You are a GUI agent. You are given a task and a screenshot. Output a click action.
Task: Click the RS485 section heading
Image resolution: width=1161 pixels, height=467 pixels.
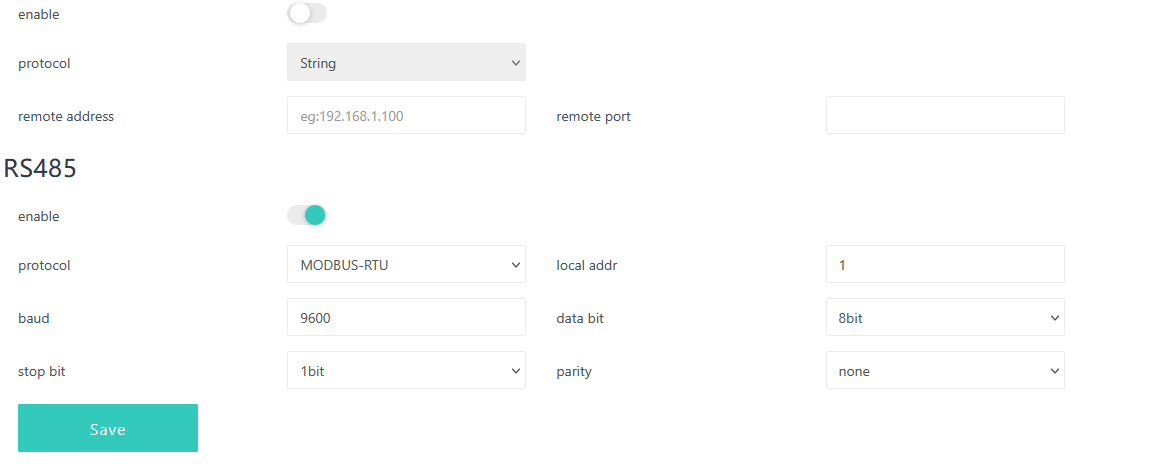pyautogui.click(x=41, y=168)
